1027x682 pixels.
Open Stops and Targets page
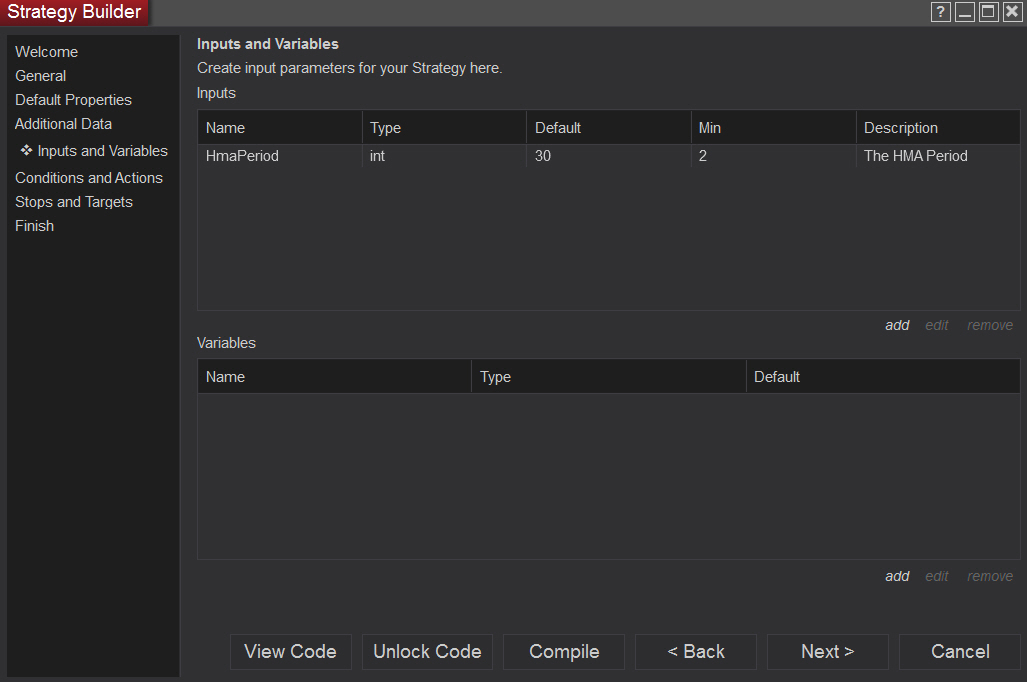click(x=74, y=202)
